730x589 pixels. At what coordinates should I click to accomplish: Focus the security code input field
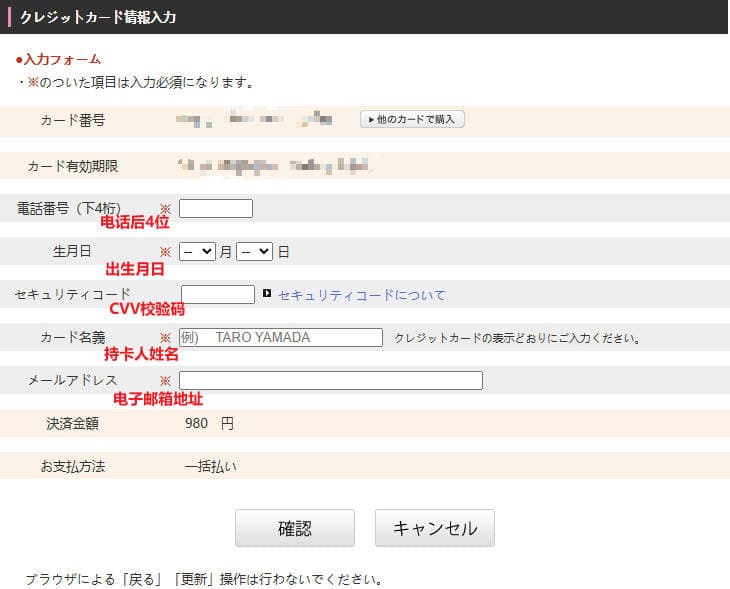click(x=218, y=294)
